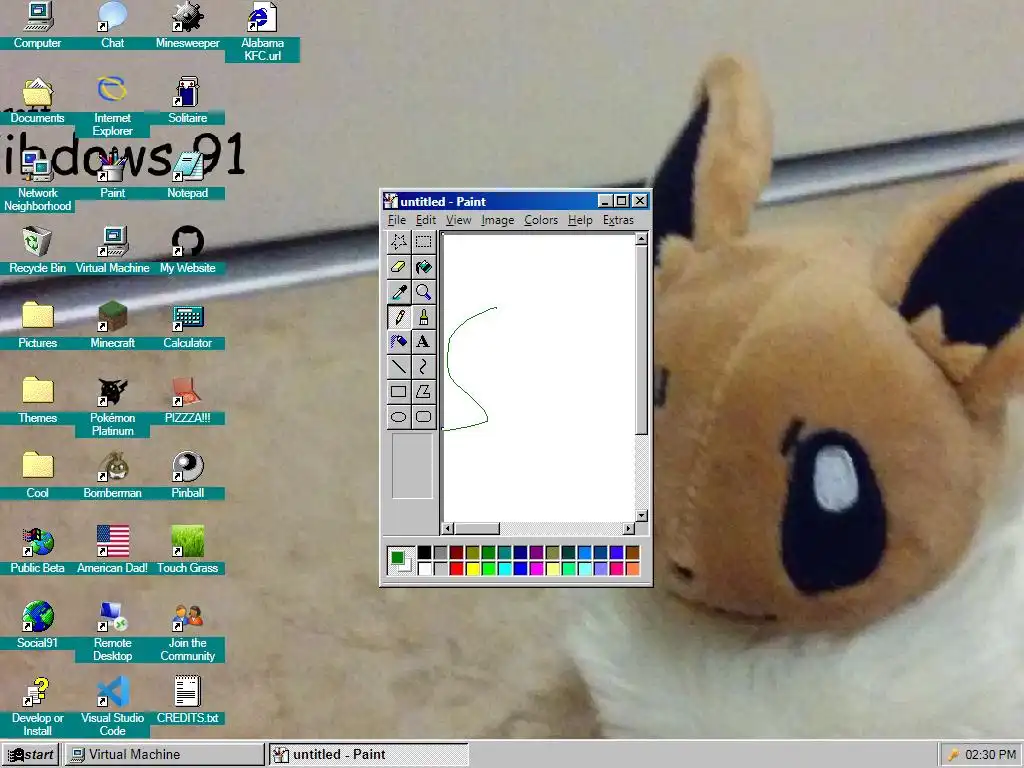Click the Touch Grass desktop icon
The height and width of the screenshot is (768, 1024).
187,550
